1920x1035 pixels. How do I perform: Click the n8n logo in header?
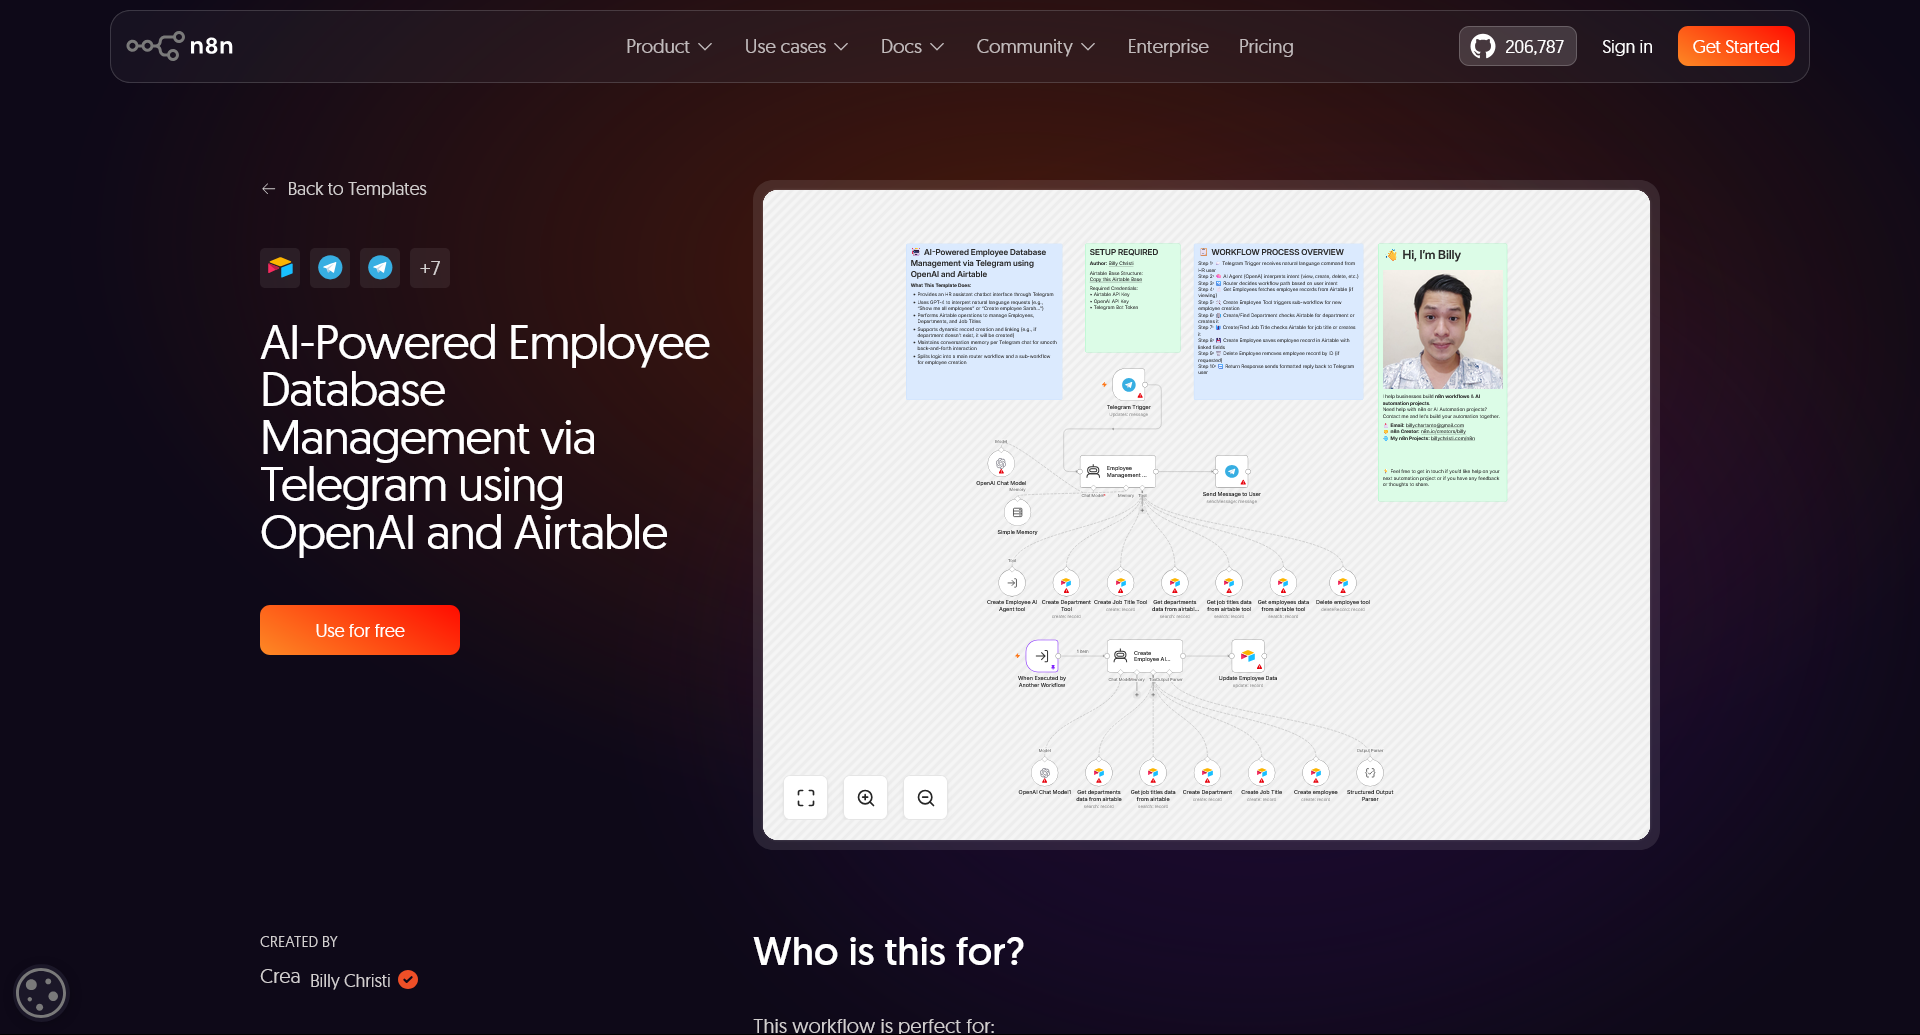180,46
